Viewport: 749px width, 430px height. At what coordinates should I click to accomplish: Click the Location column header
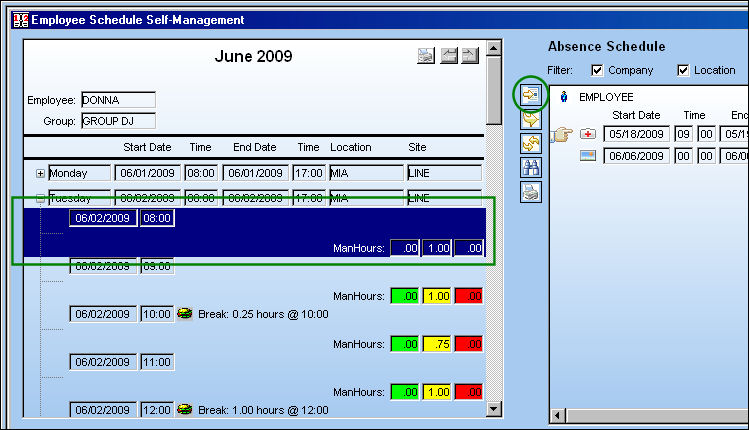351,147
